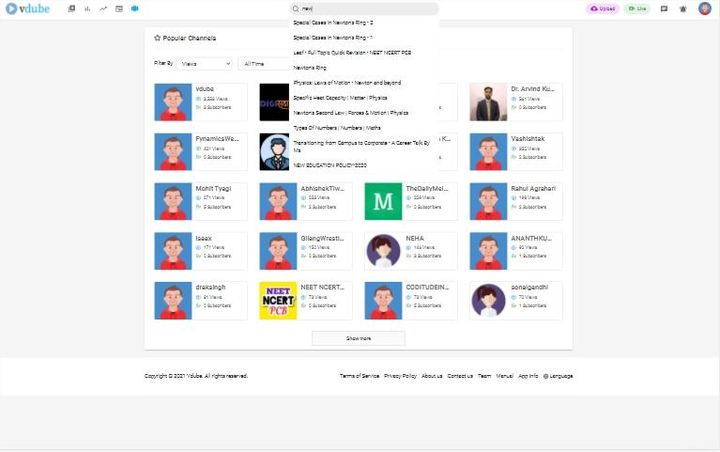Focus the search input field
Image resolution: width=720 pixels, height=452 pixels.
tap(365, 9)
